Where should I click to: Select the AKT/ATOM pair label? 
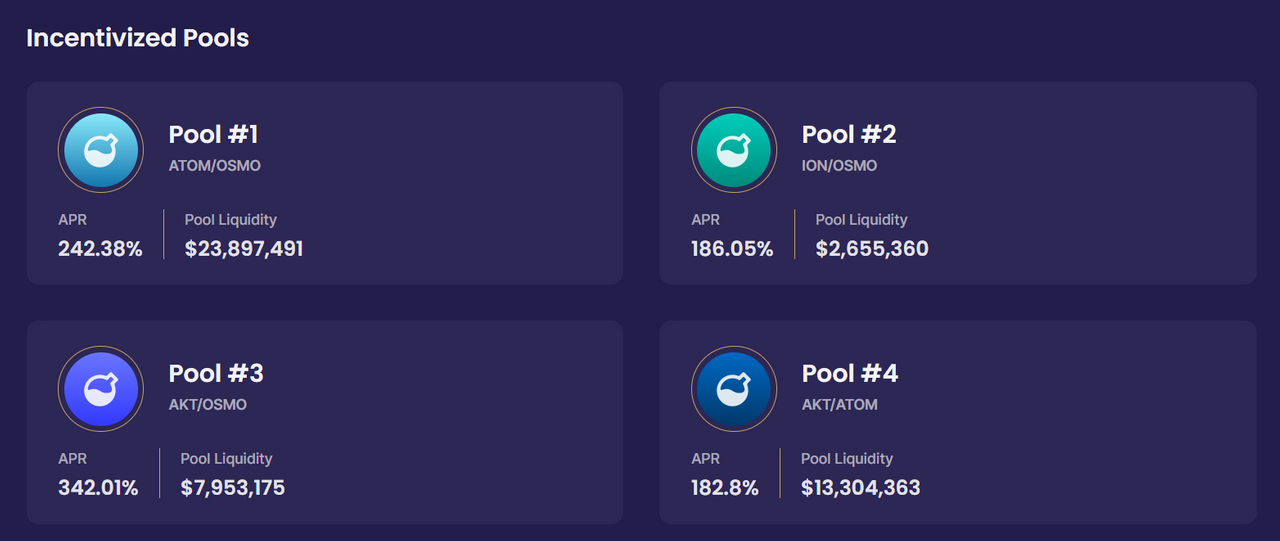tap(839, 404)
